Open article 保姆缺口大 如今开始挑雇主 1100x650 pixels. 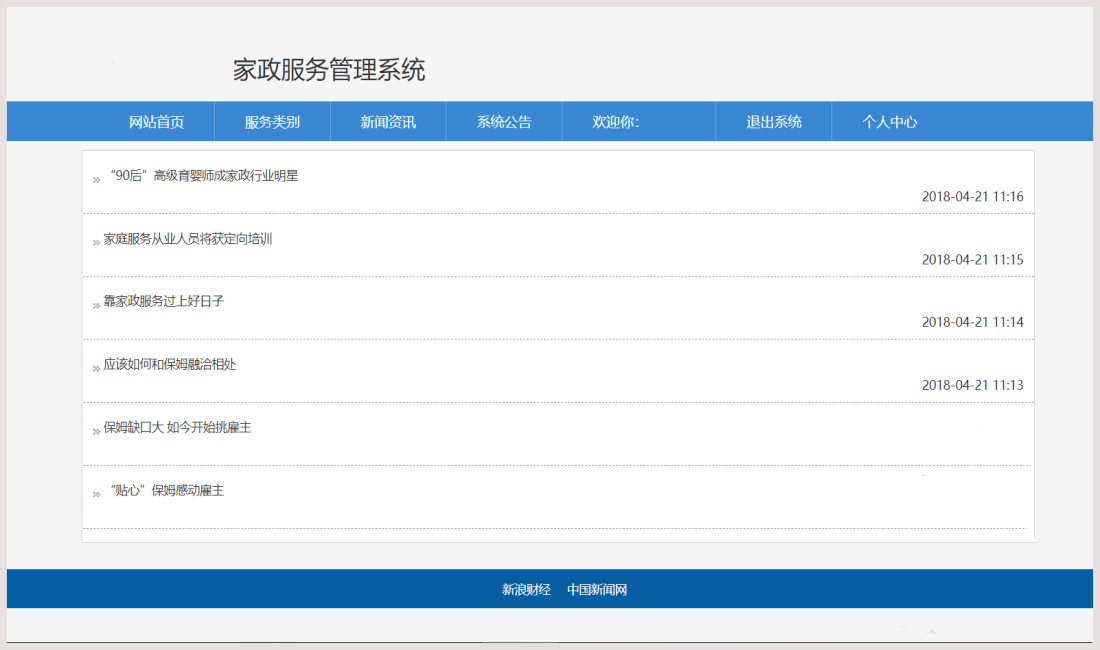[x=177, y=428]
